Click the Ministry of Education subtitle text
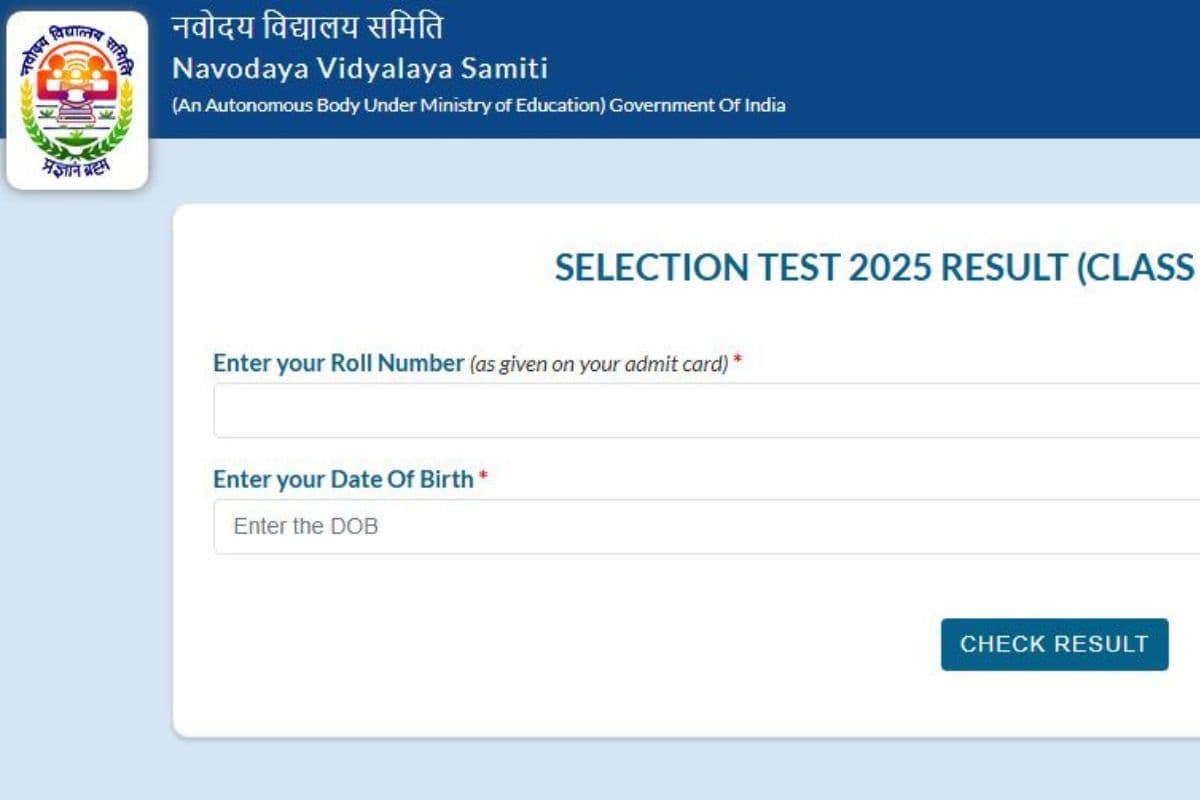This screenshot has height=800, width=1200. pyautogui.click(x=479, y=104)
